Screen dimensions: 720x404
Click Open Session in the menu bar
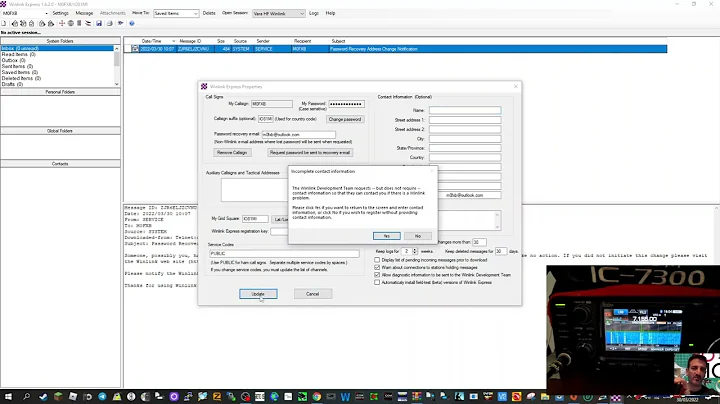click(235, 13)
